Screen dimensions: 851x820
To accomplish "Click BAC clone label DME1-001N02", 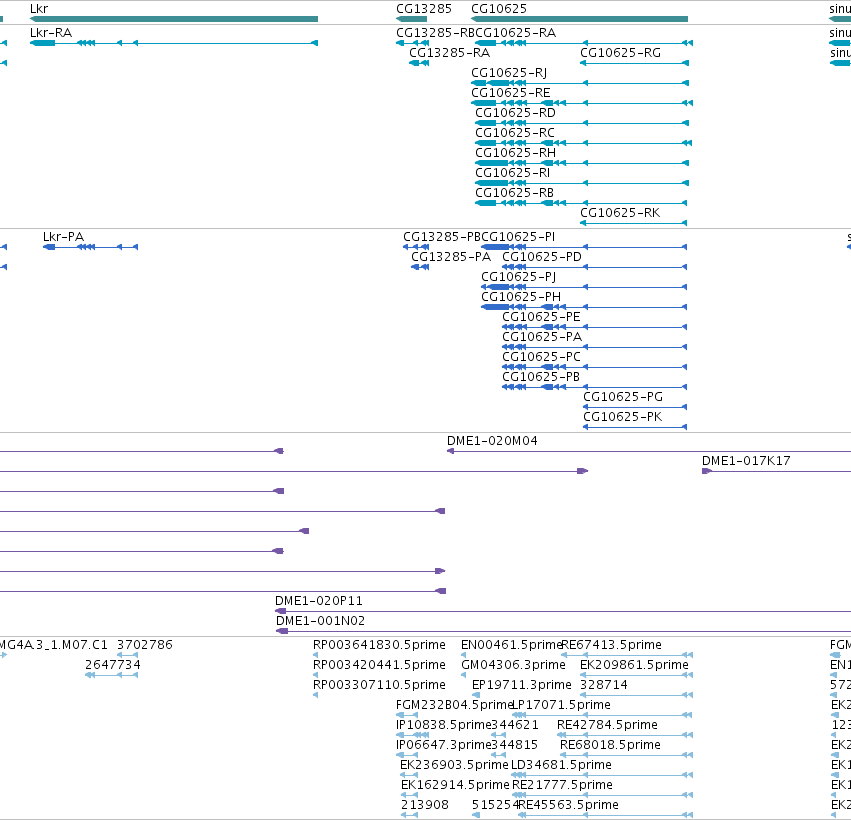I will [321, 621].
